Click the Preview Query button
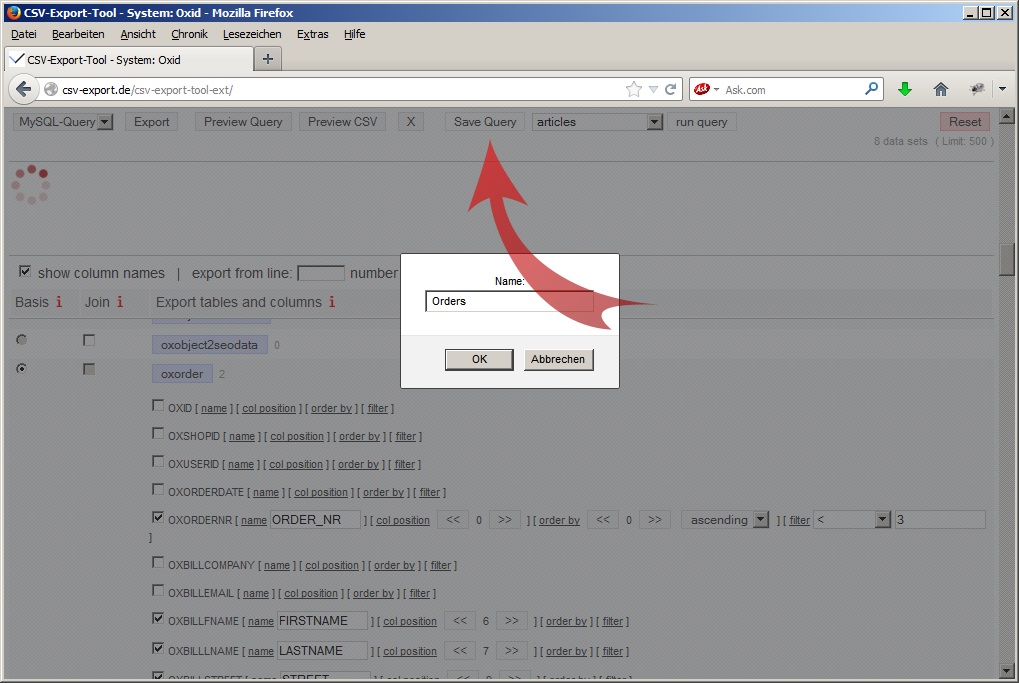1019x683 pixels. pos(243,122)
